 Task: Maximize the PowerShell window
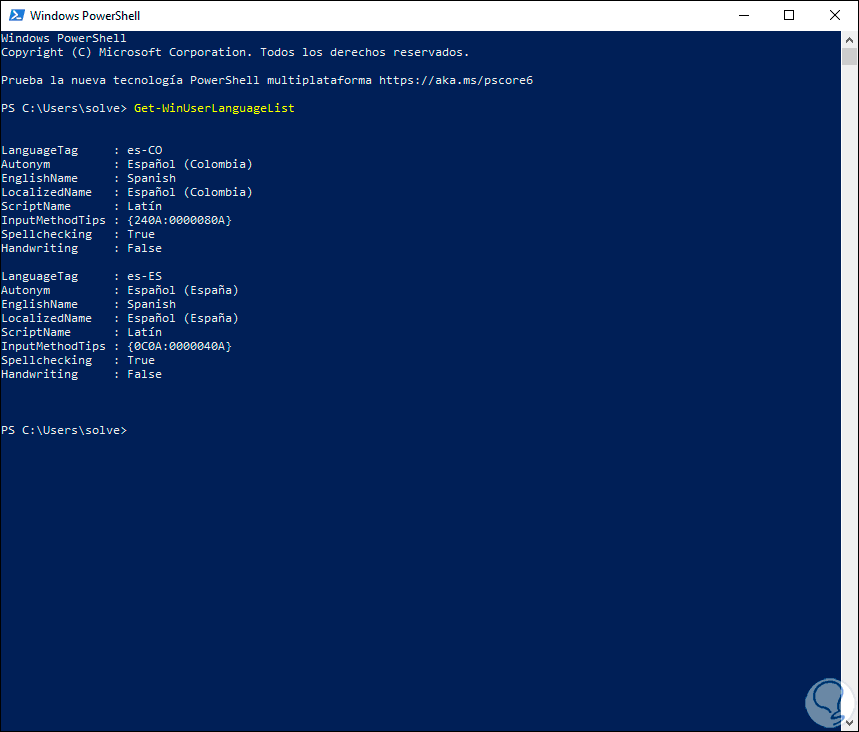789,15
